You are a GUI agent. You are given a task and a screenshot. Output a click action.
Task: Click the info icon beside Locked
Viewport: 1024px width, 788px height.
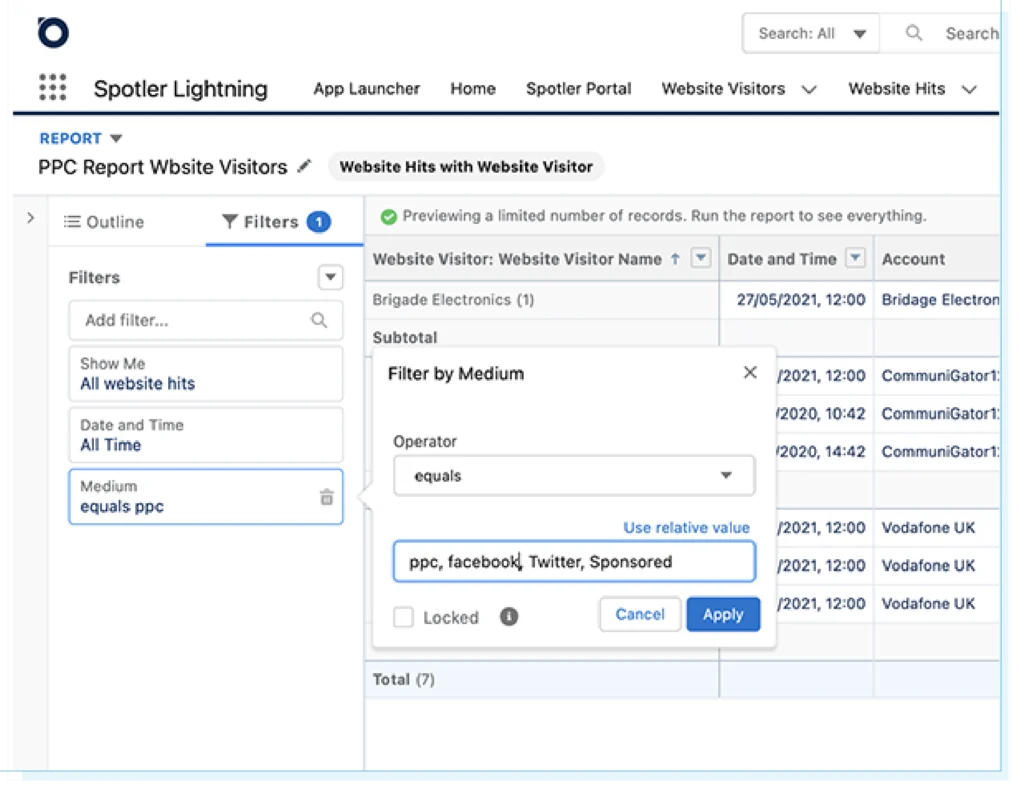pos(508,617)
